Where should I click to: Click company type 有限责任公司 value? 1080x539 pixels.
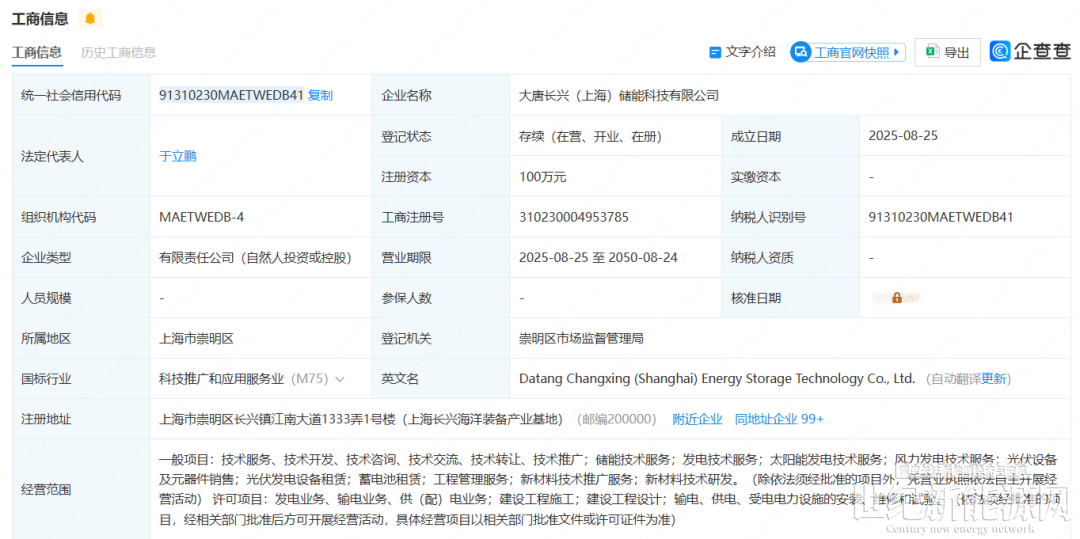point(256,258)
